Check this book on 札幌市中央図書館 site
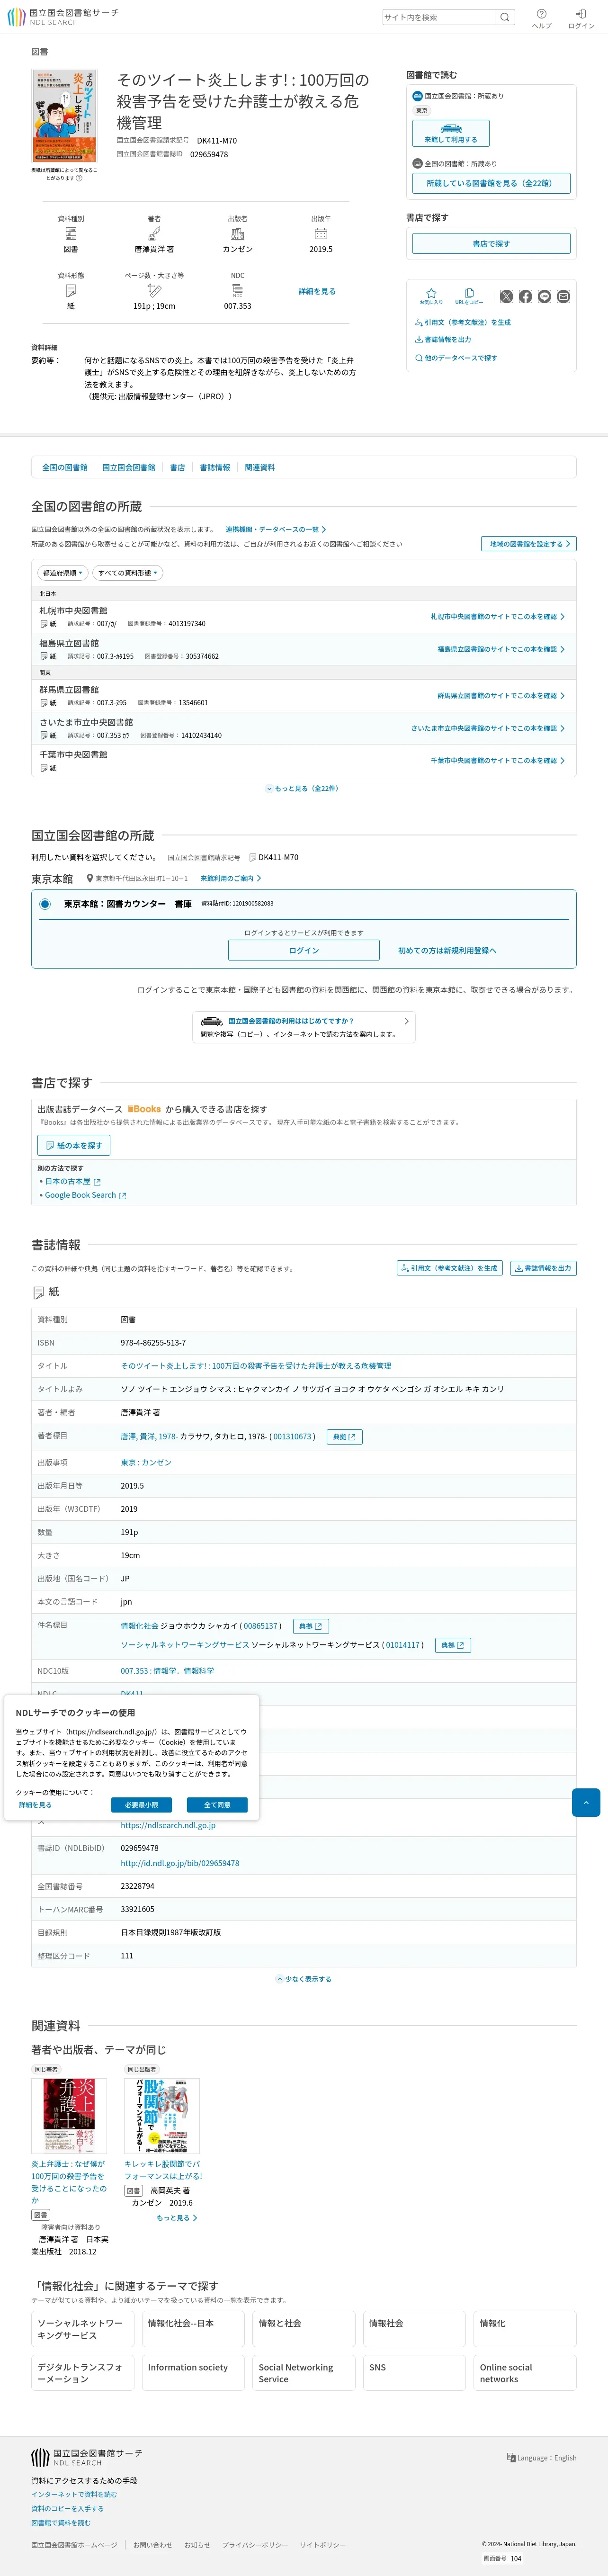Image resolution: width=608 pixels, height=2576 pixels. pos(497,616)
